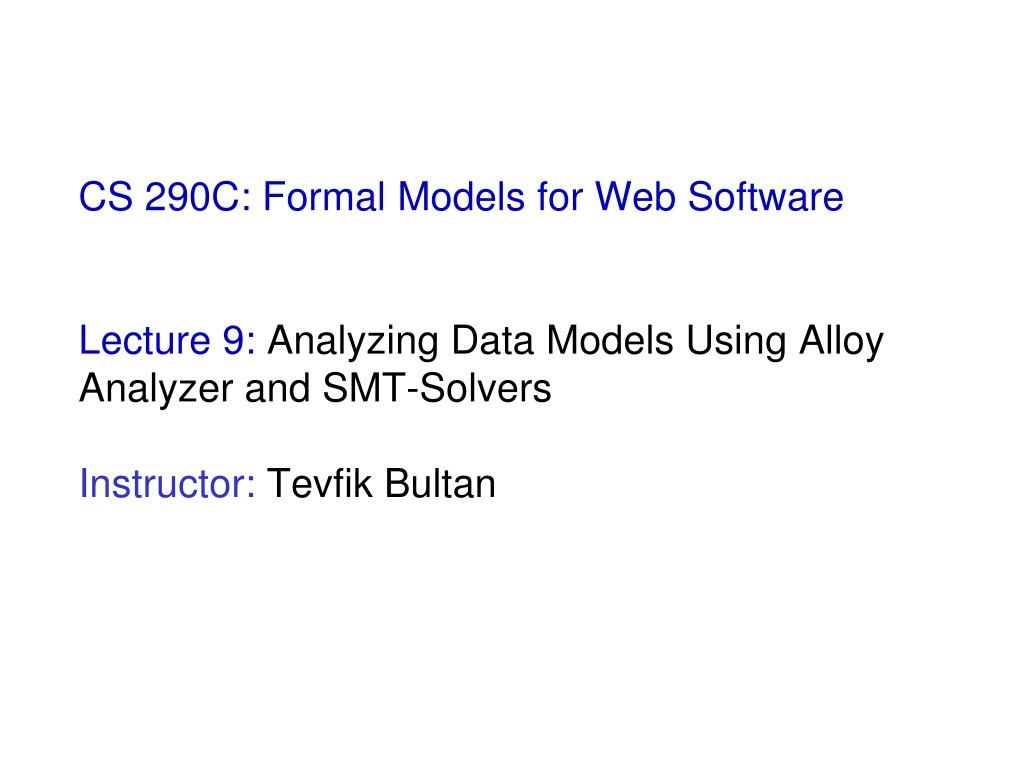
Task: Click the "SMT-Solvers" text
Action: click(x=437, y=388)
